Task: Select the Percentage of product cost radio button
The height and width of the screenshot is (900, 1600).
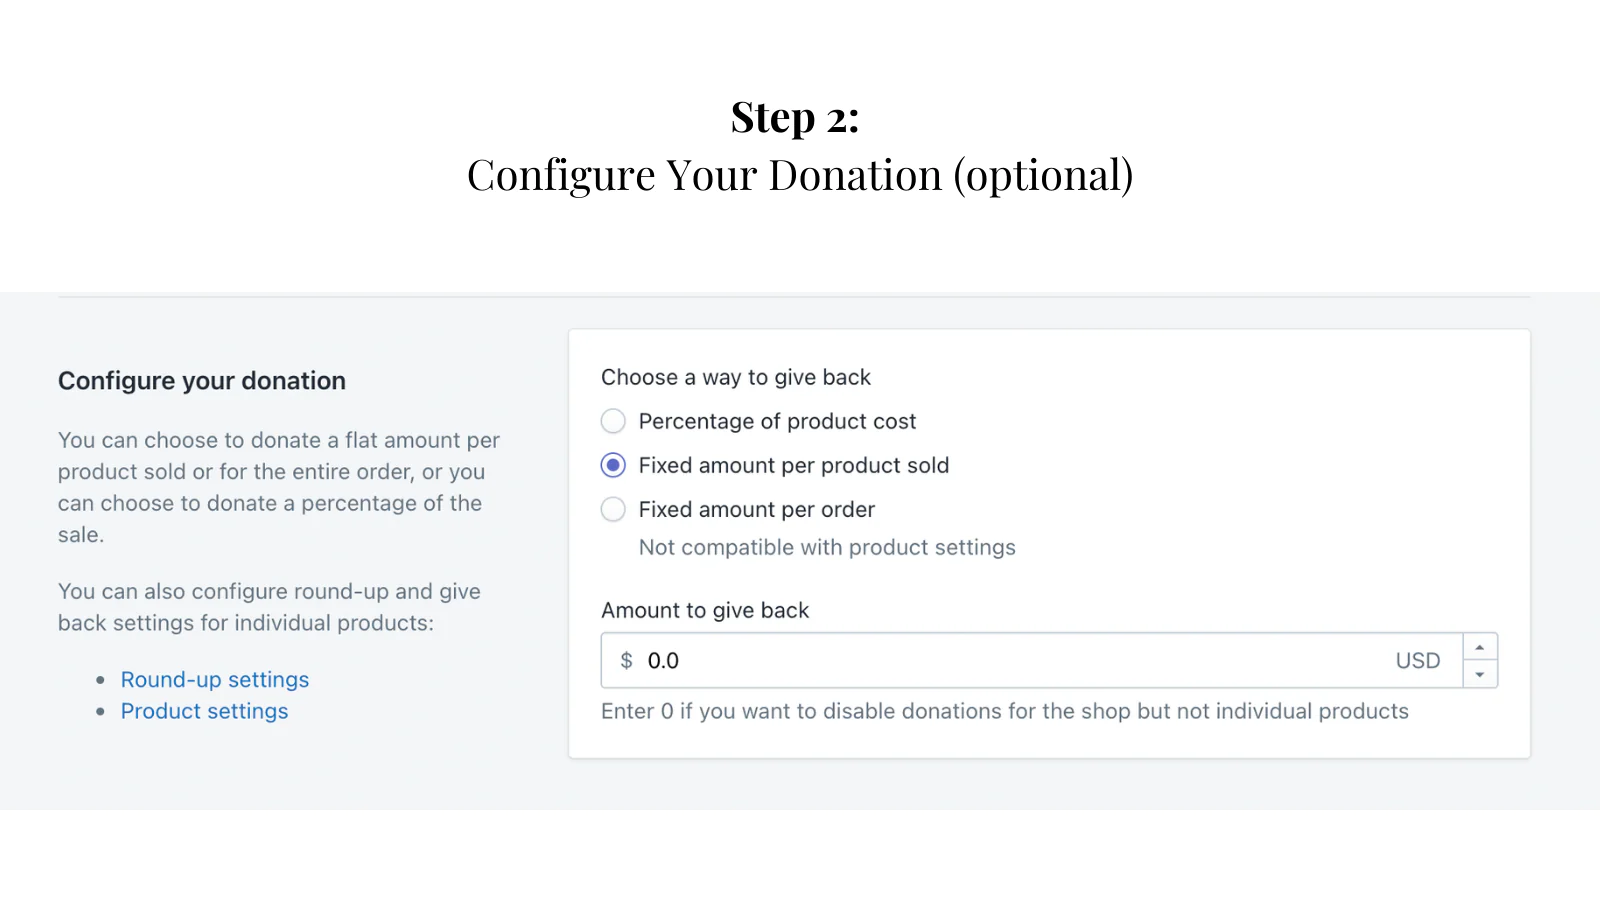Action: click(x=613, y=421)
